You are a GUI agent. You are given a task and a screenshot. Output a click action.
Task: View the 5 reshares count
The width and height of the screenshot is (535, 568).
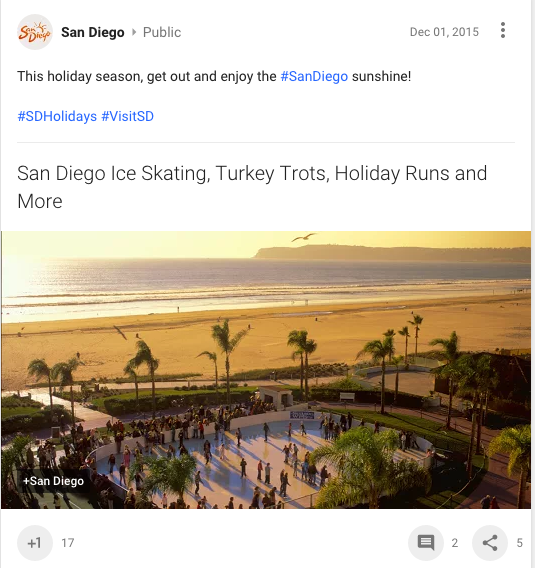[x=519, y=543]
